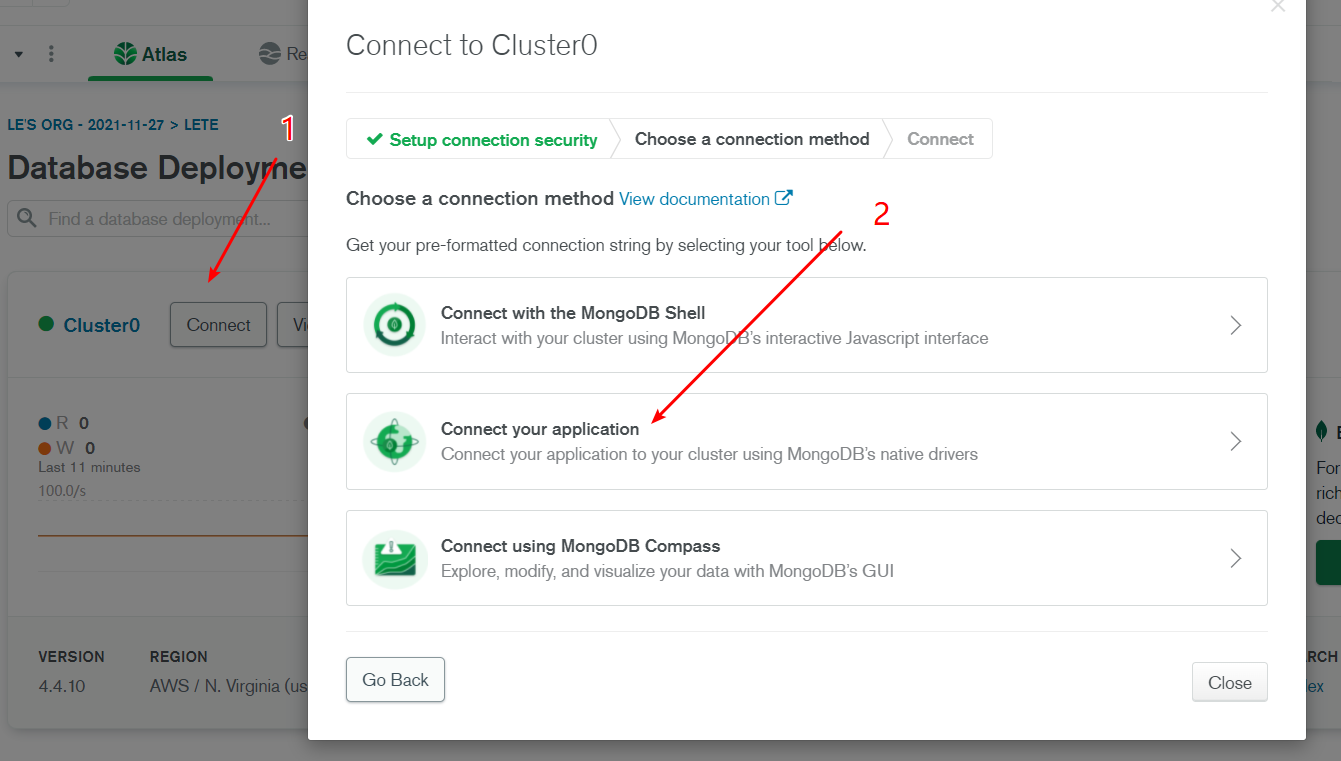Select the Choose a connection method step
The width and height of the screenshot is (1341, 761).
pyautogui.click(x=752, y=139)
